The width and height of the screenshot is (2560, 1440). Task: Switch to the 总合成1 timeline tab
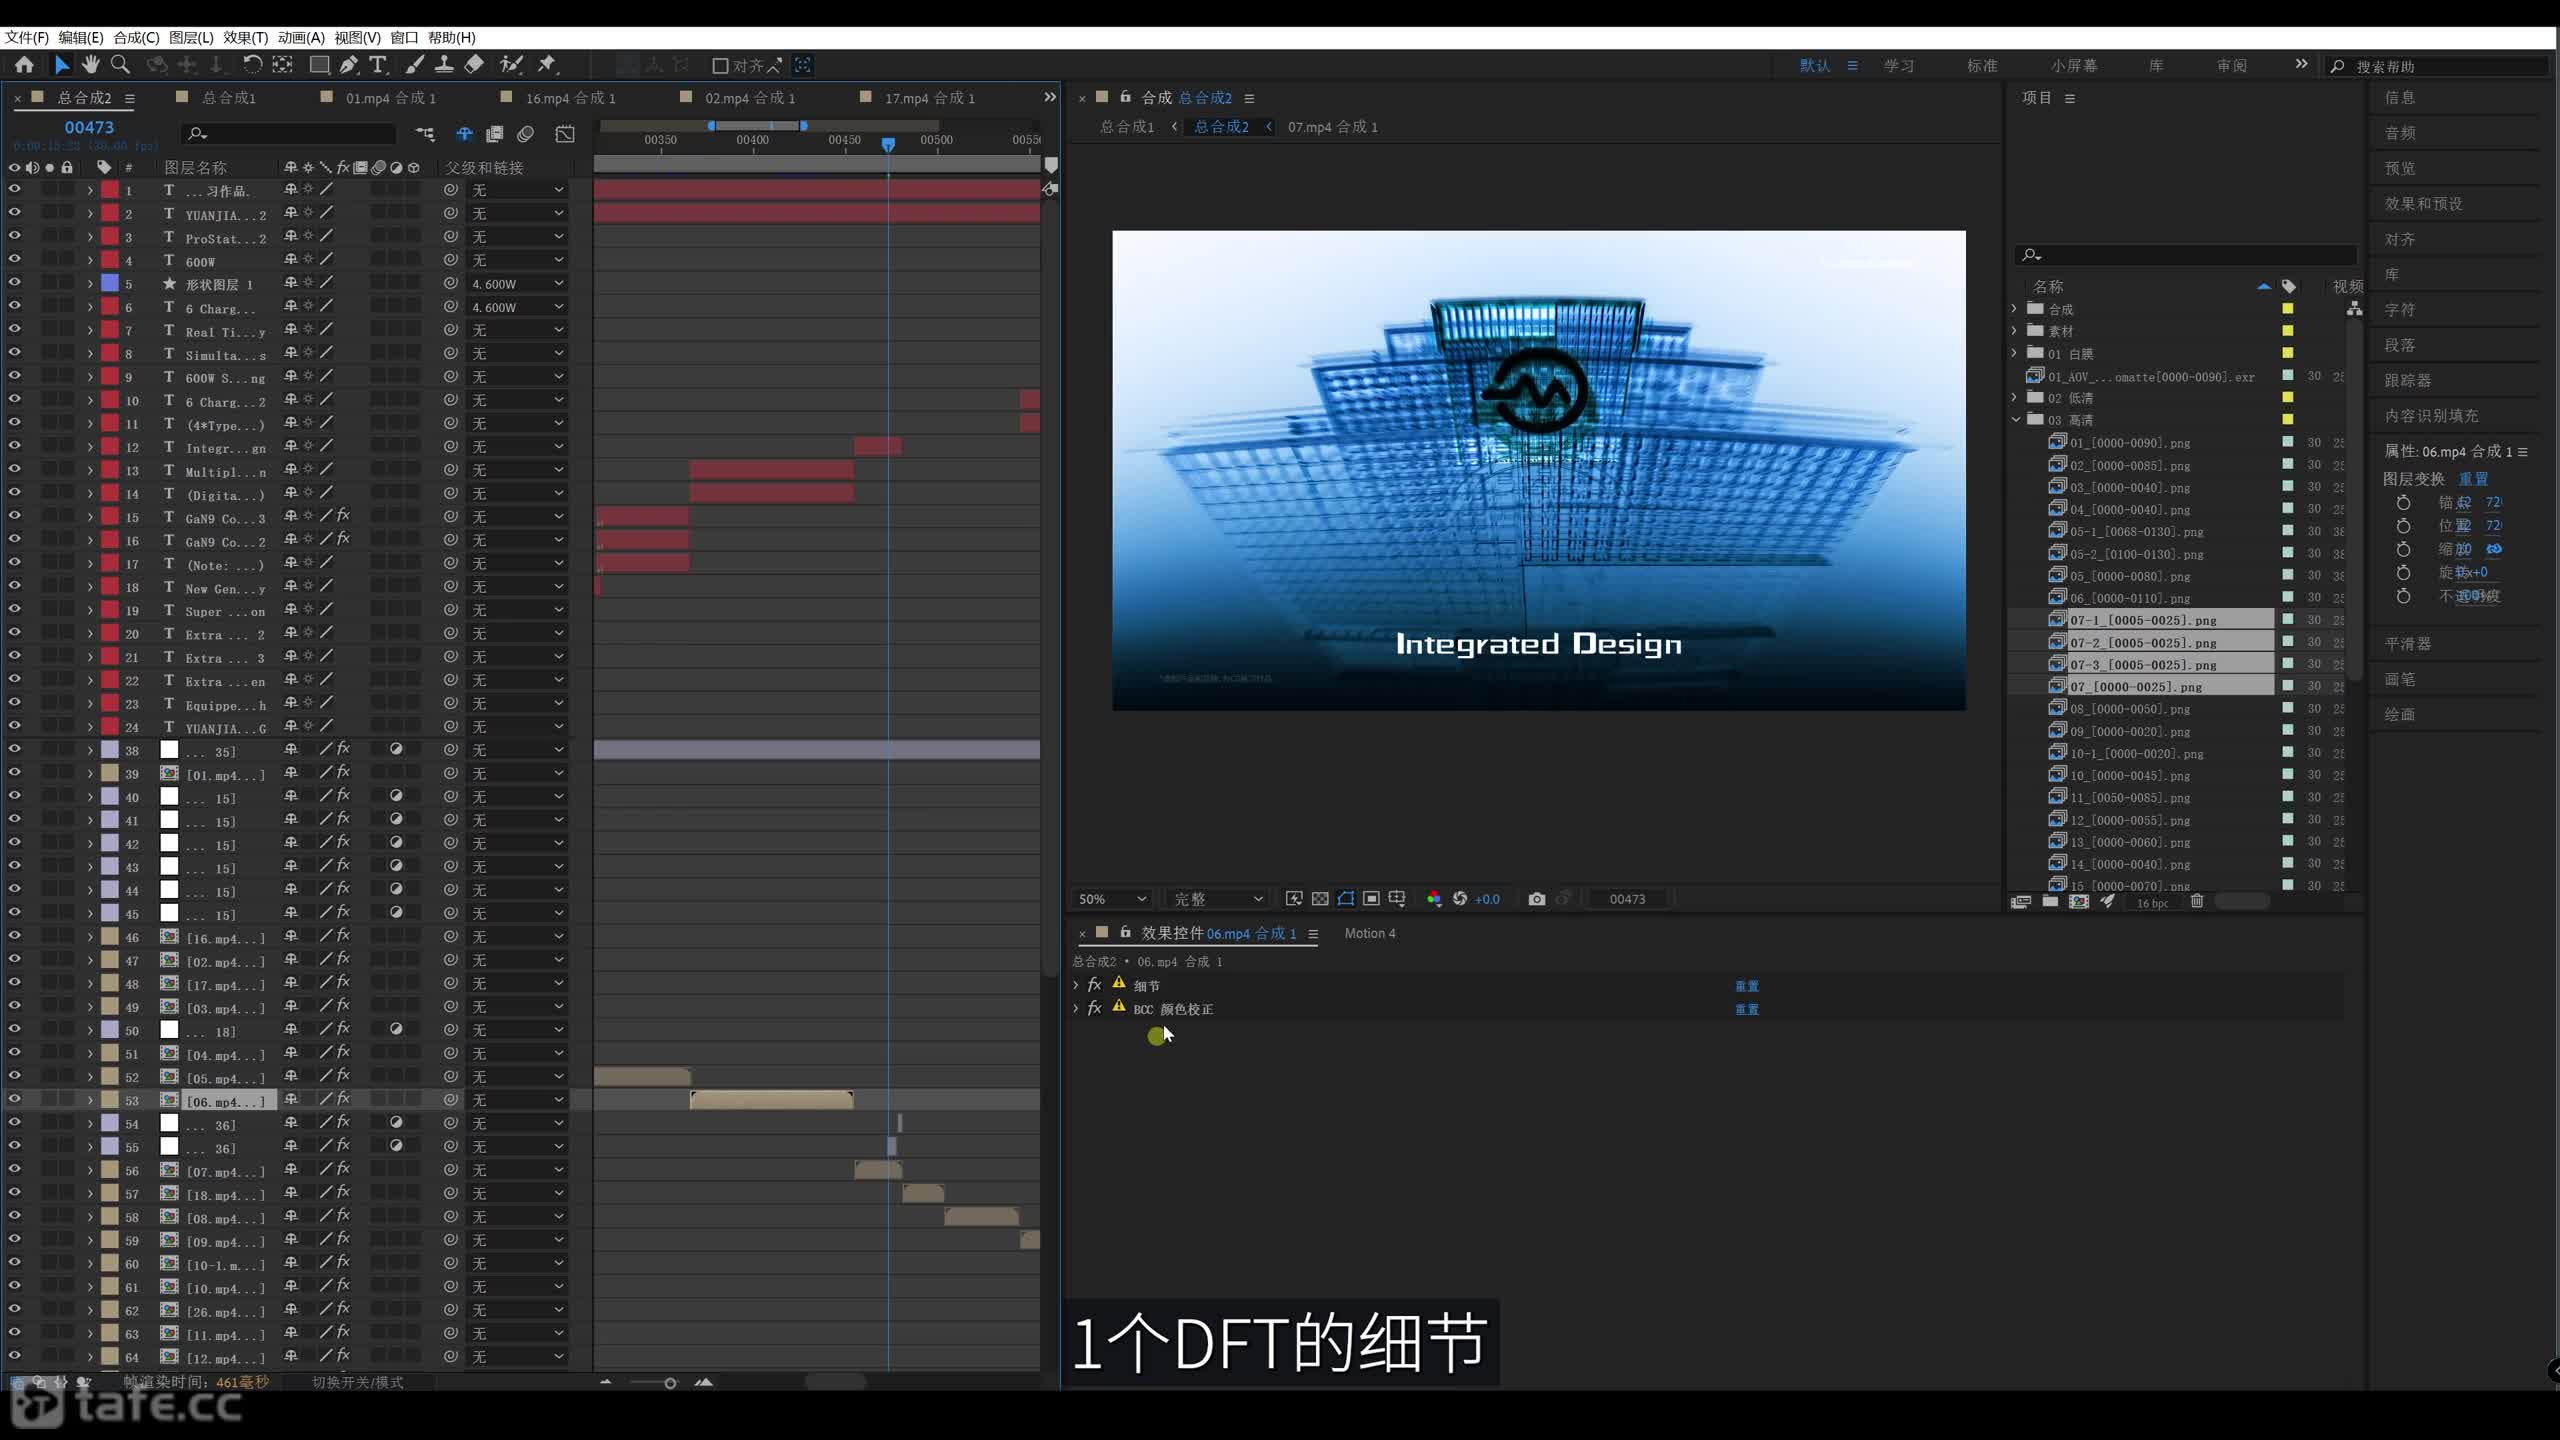(x=229, y=97)
